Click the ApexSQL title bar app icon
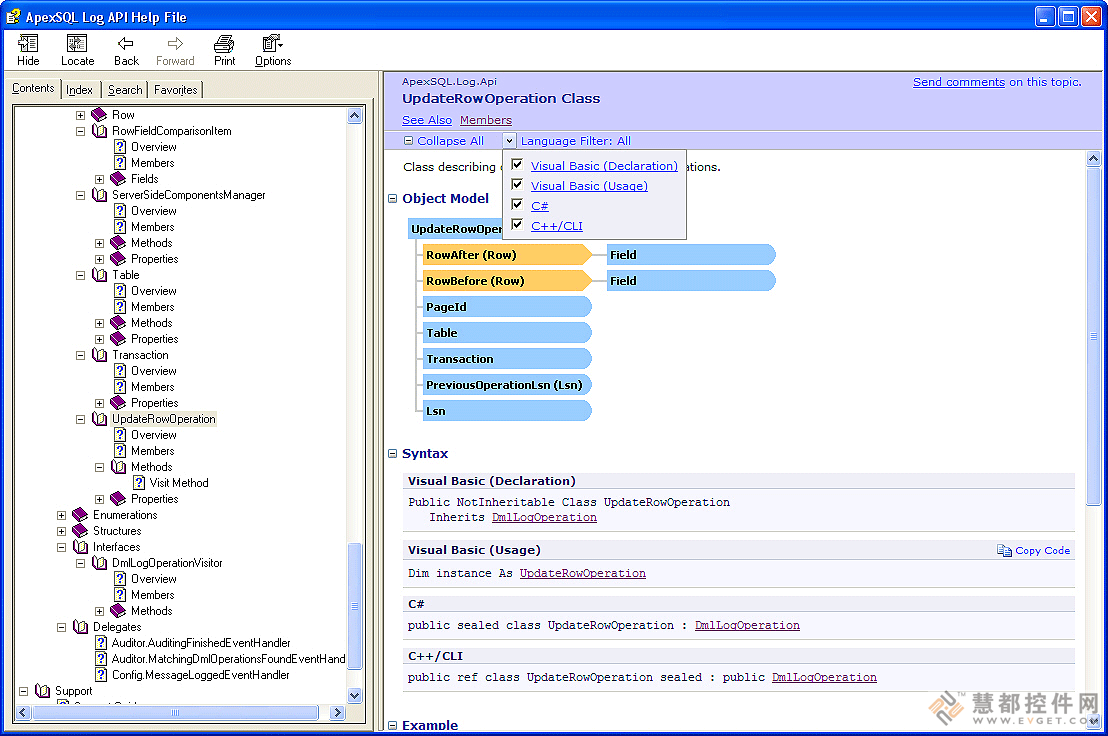Screen dimensions: 1108x736 (x=13, y=16)
